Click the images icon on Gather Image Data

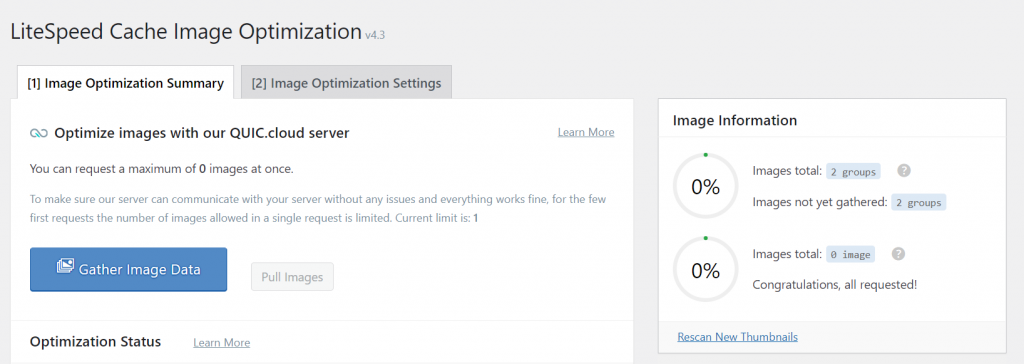[x=65, y=267]
